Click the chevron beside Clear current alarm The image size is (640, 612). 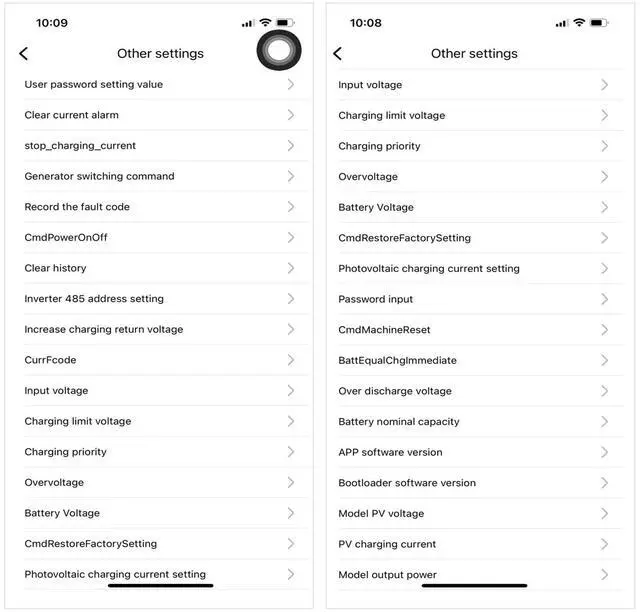tap(291, 115)
